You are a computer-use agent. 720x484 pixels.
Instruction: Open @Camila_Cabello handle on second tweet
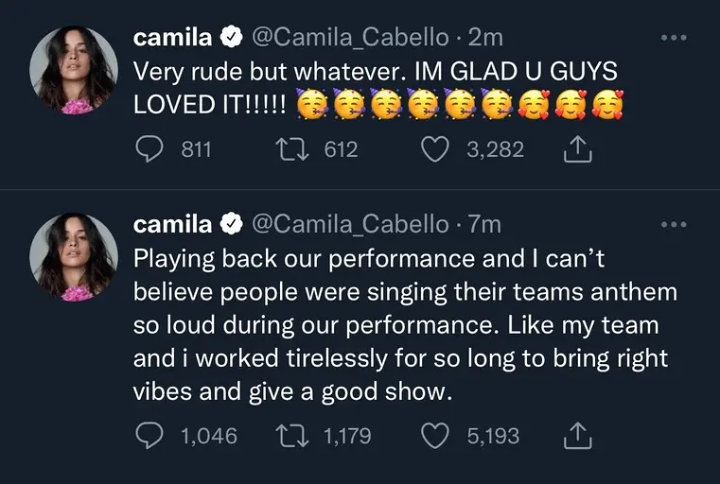click(350, 225)
